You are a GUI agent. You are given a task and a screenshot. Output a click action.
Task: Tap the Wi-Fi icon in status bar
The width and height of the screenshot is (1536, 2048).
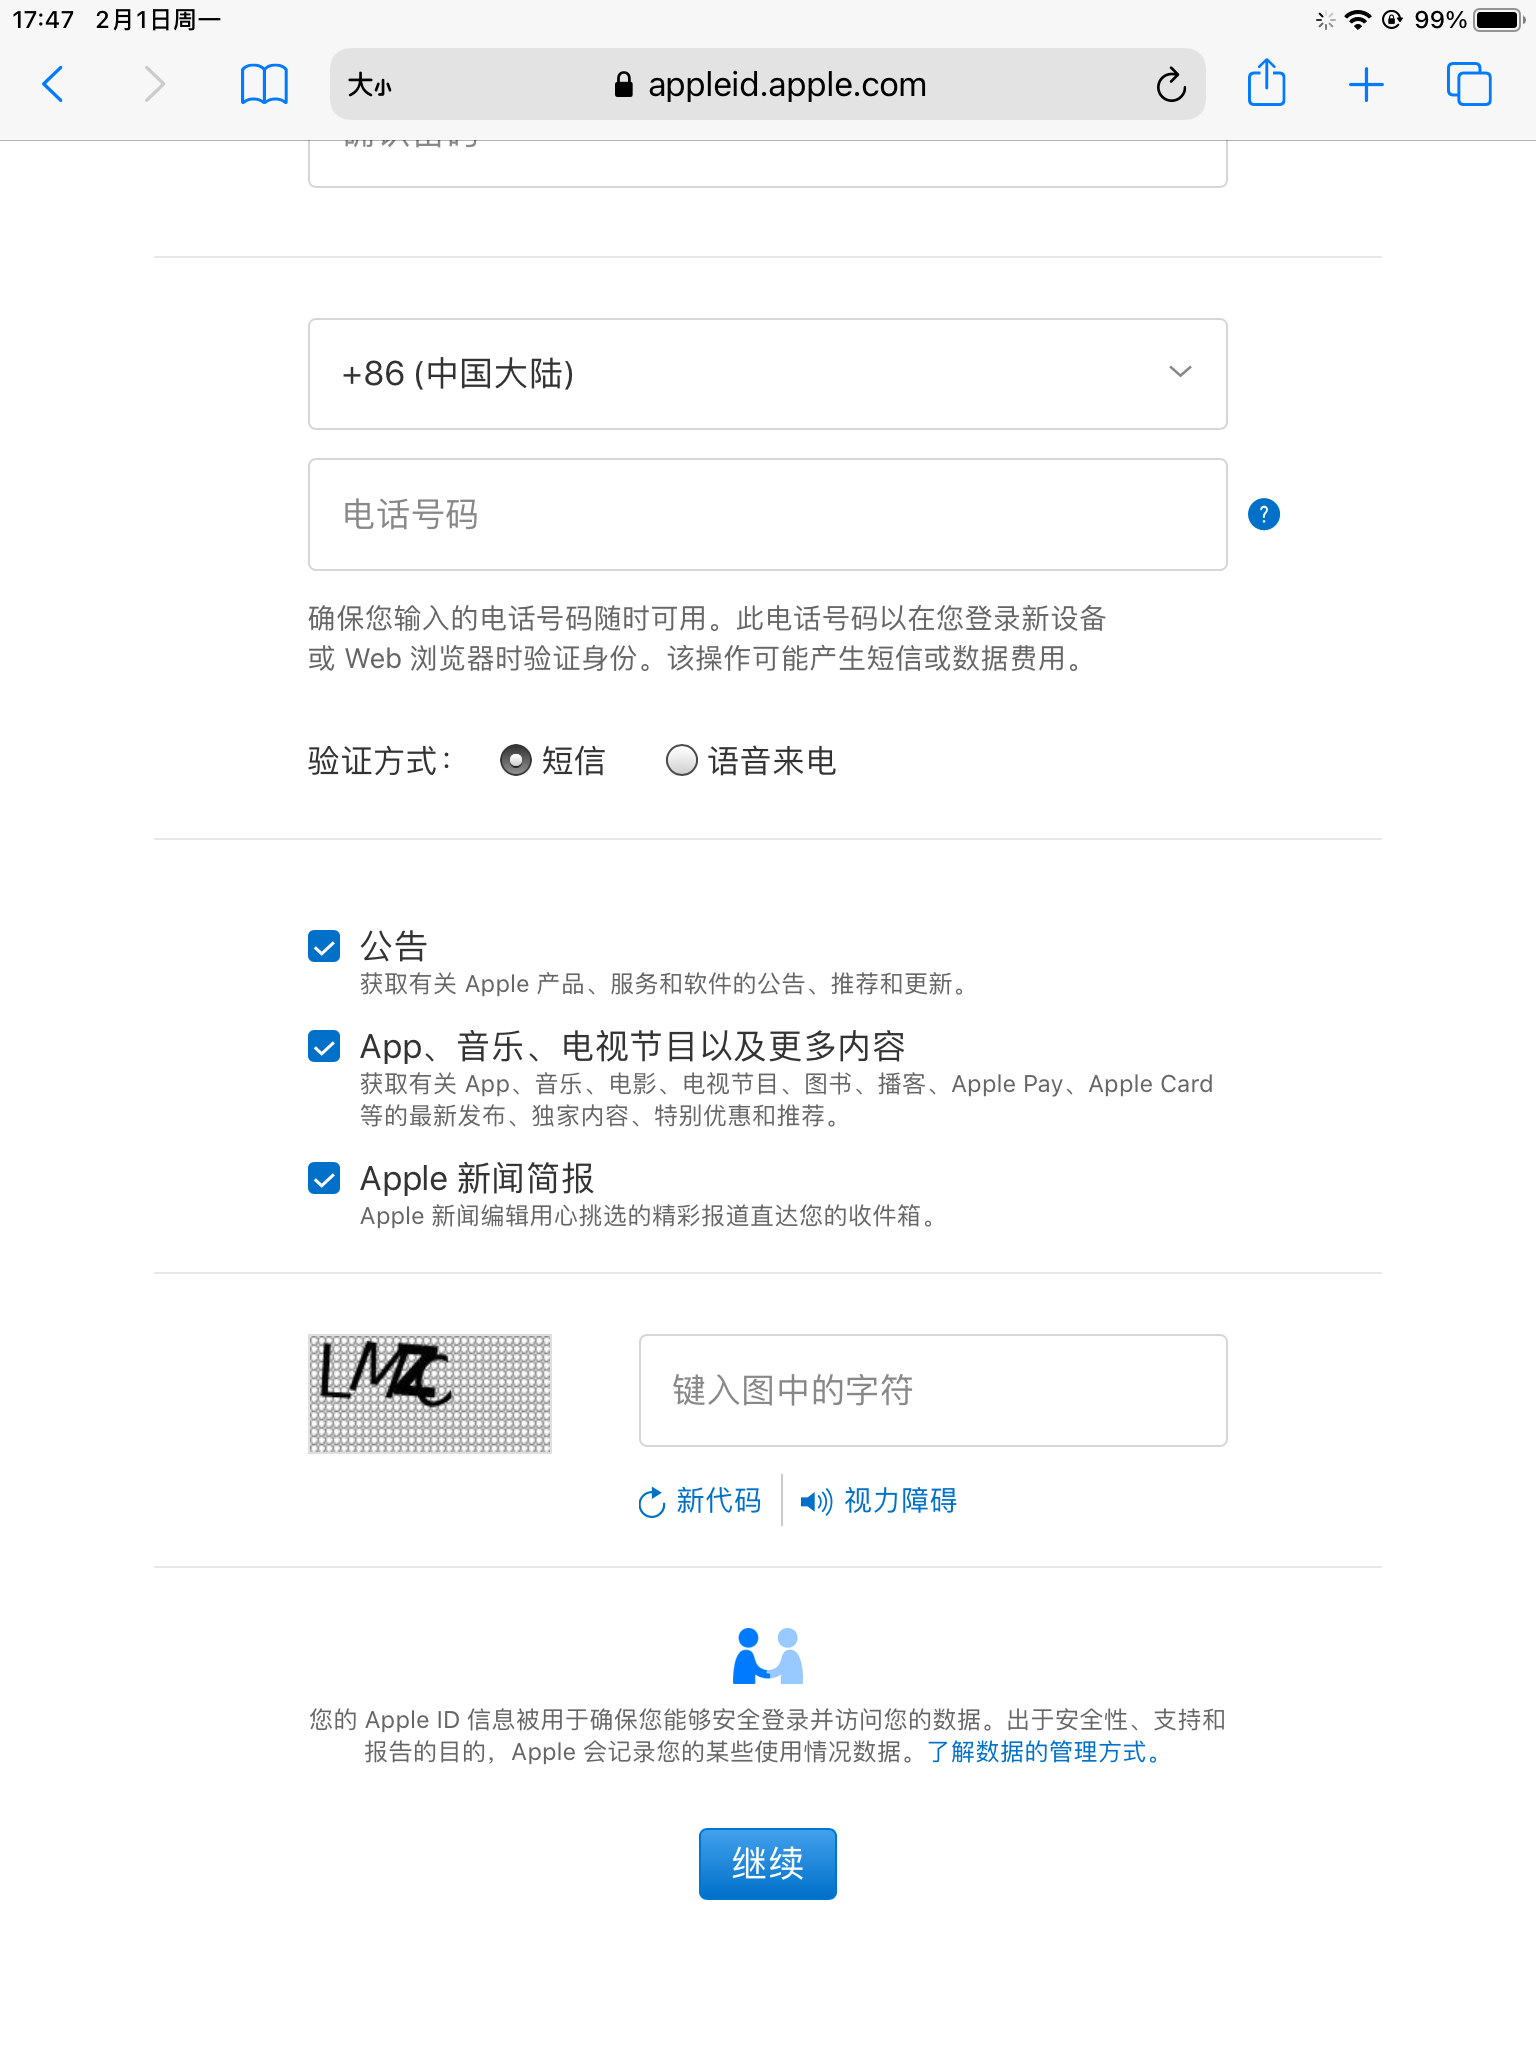click(1357, 20)
